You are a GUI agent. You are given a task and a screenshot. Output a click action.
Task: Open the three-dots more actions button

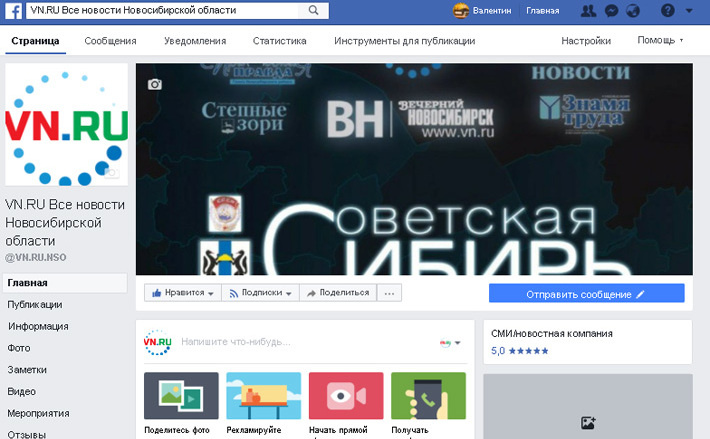(x=389, y=293)
